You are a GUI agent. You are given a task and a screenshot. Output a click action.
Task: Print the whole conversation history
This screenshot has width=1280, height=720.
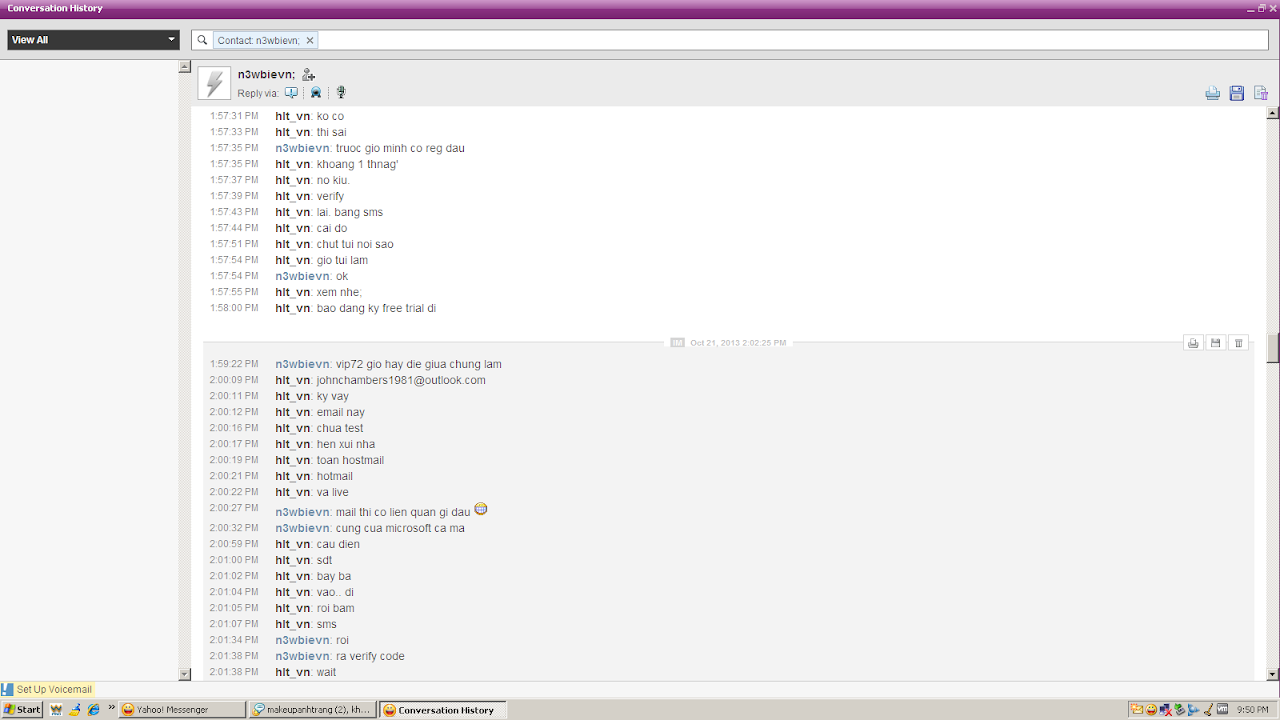coord(1212,93)
